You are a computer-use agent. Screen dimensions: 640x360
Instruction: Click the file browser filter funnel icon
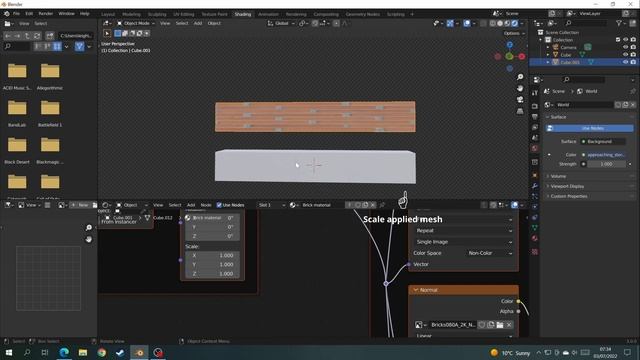tap(80, 47)
